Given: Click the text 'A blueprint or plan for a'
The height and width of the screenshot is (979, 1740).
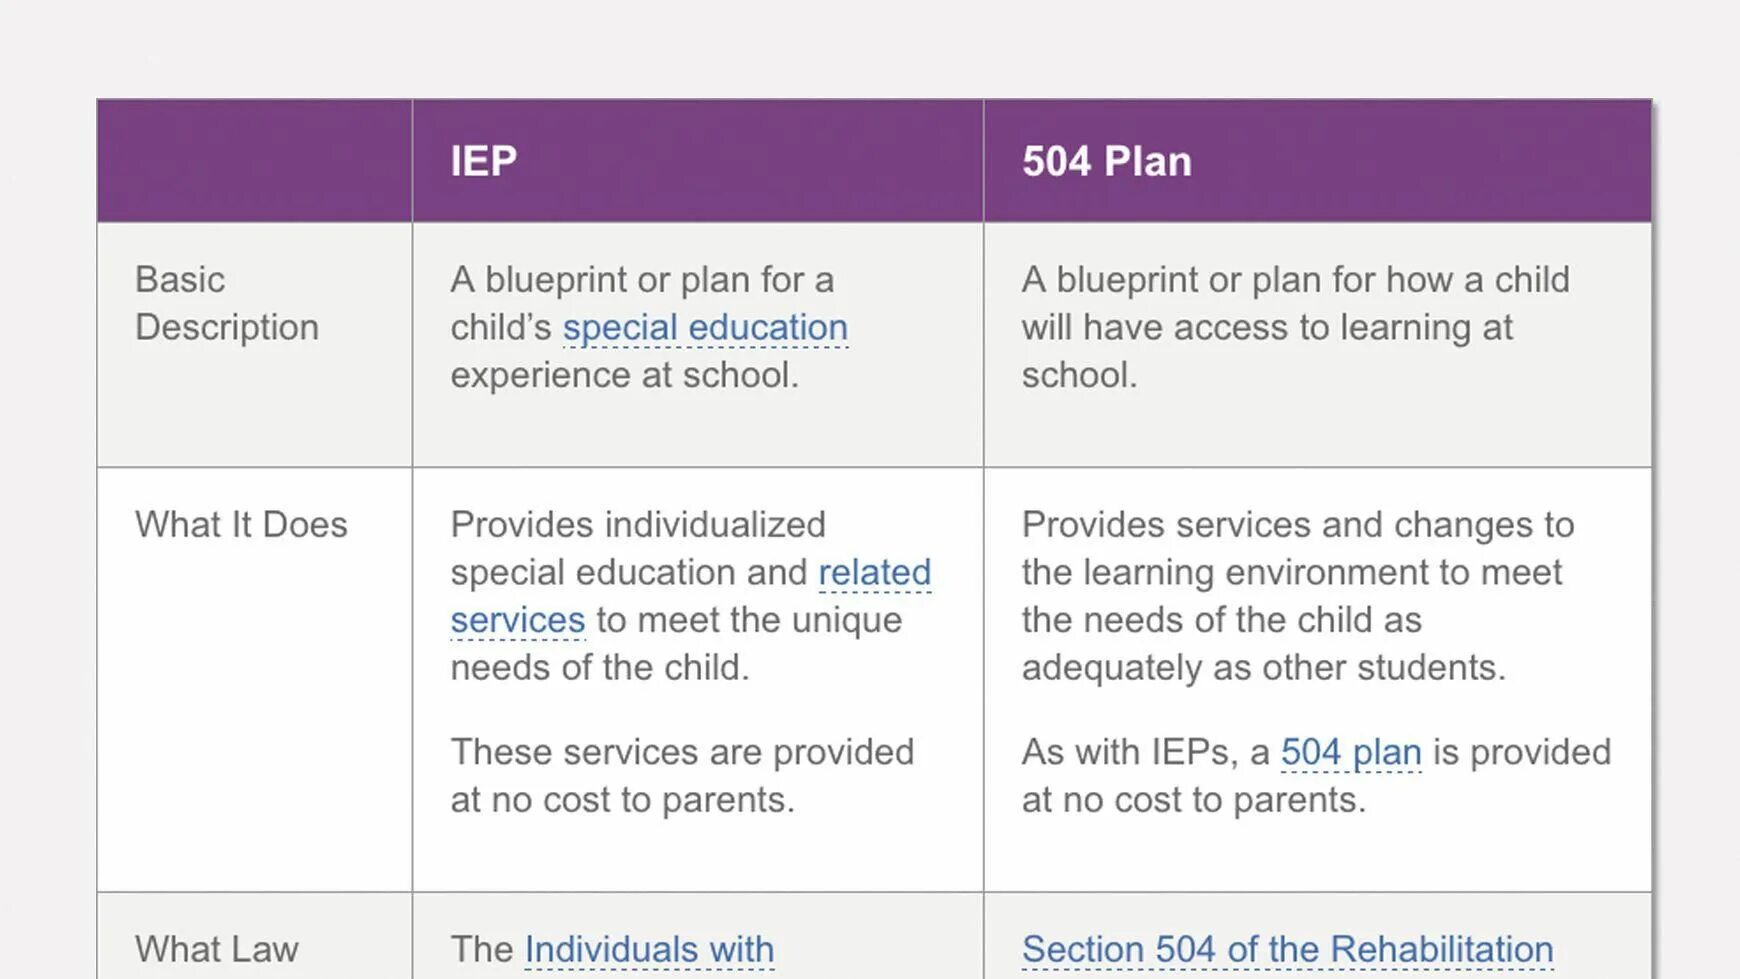Looking at the screenshot, I should (642, 280).
